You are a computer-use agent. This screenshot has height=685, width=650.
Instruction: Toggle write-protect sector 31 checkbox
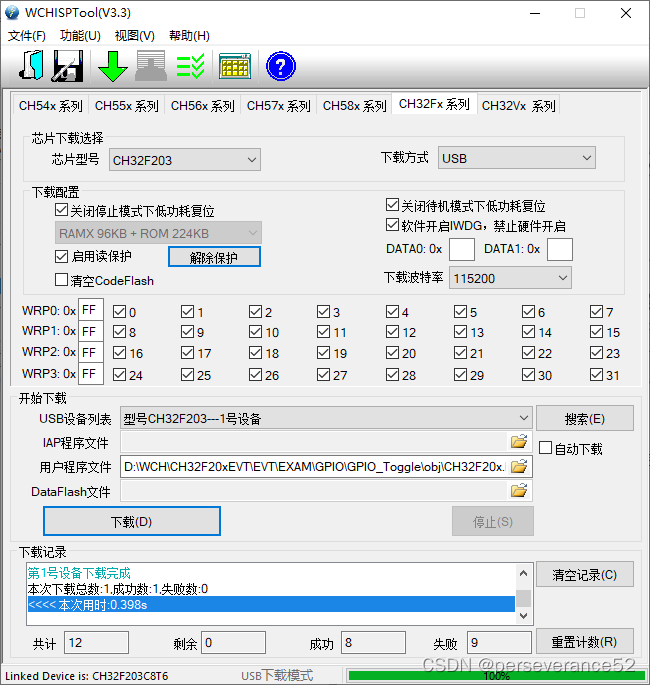click(x=596, y=375)
